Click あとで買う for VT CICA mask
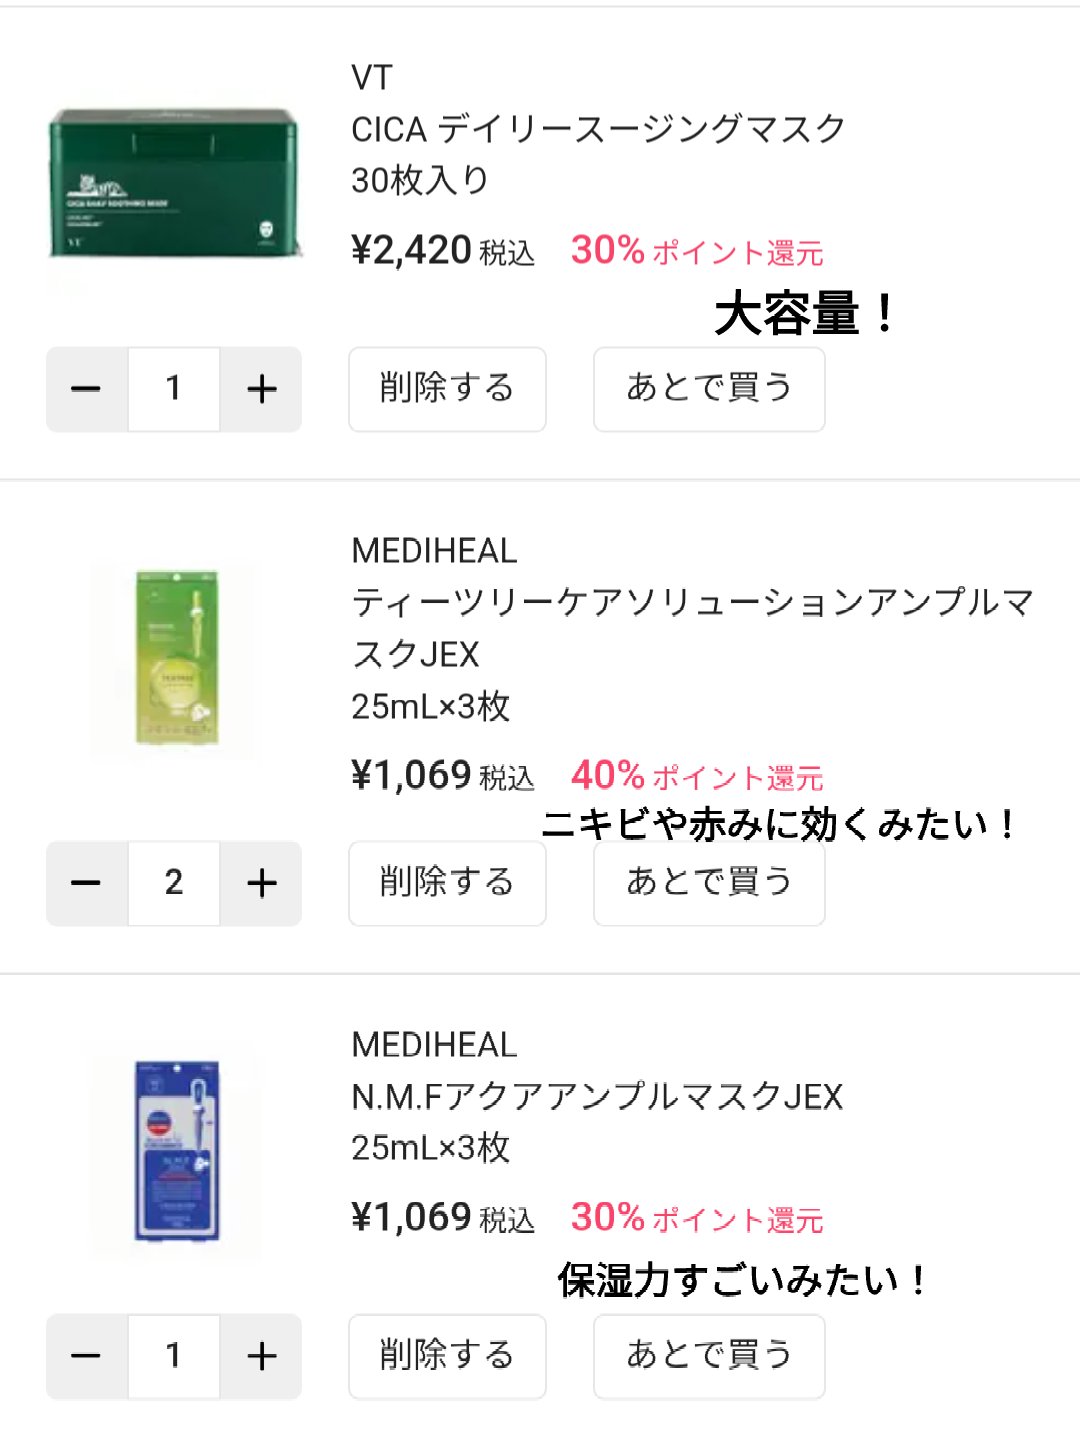 [x=709, y=389]
